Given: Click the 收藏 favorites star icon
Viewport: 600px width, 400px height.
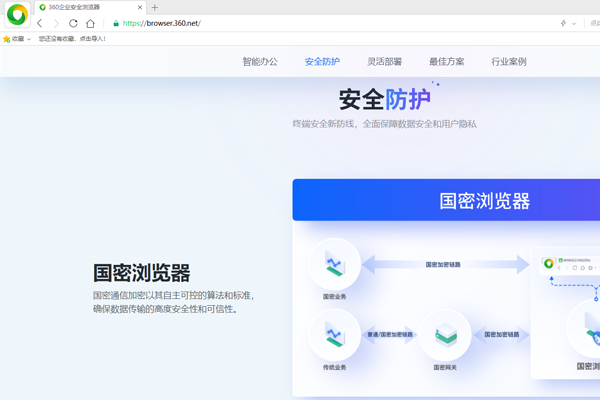Looking at the screenshot, I should click(7, 39).
